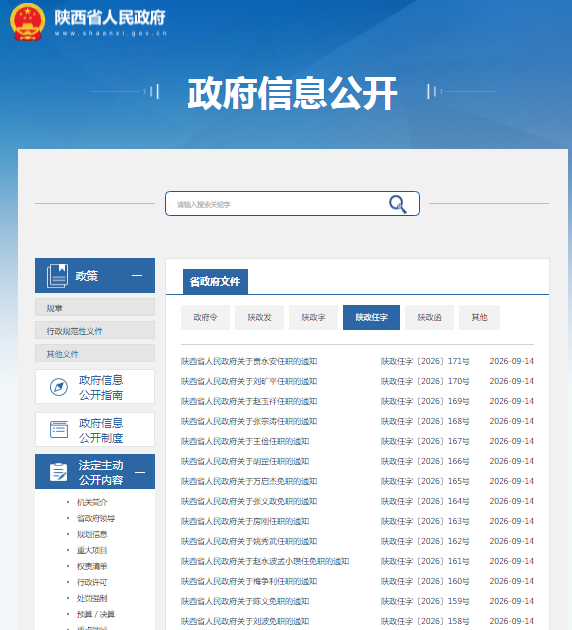This screenshot has width=572, height=630.
Task: Open the 陈义免职 notice link
Action: (x=245, y=601)
